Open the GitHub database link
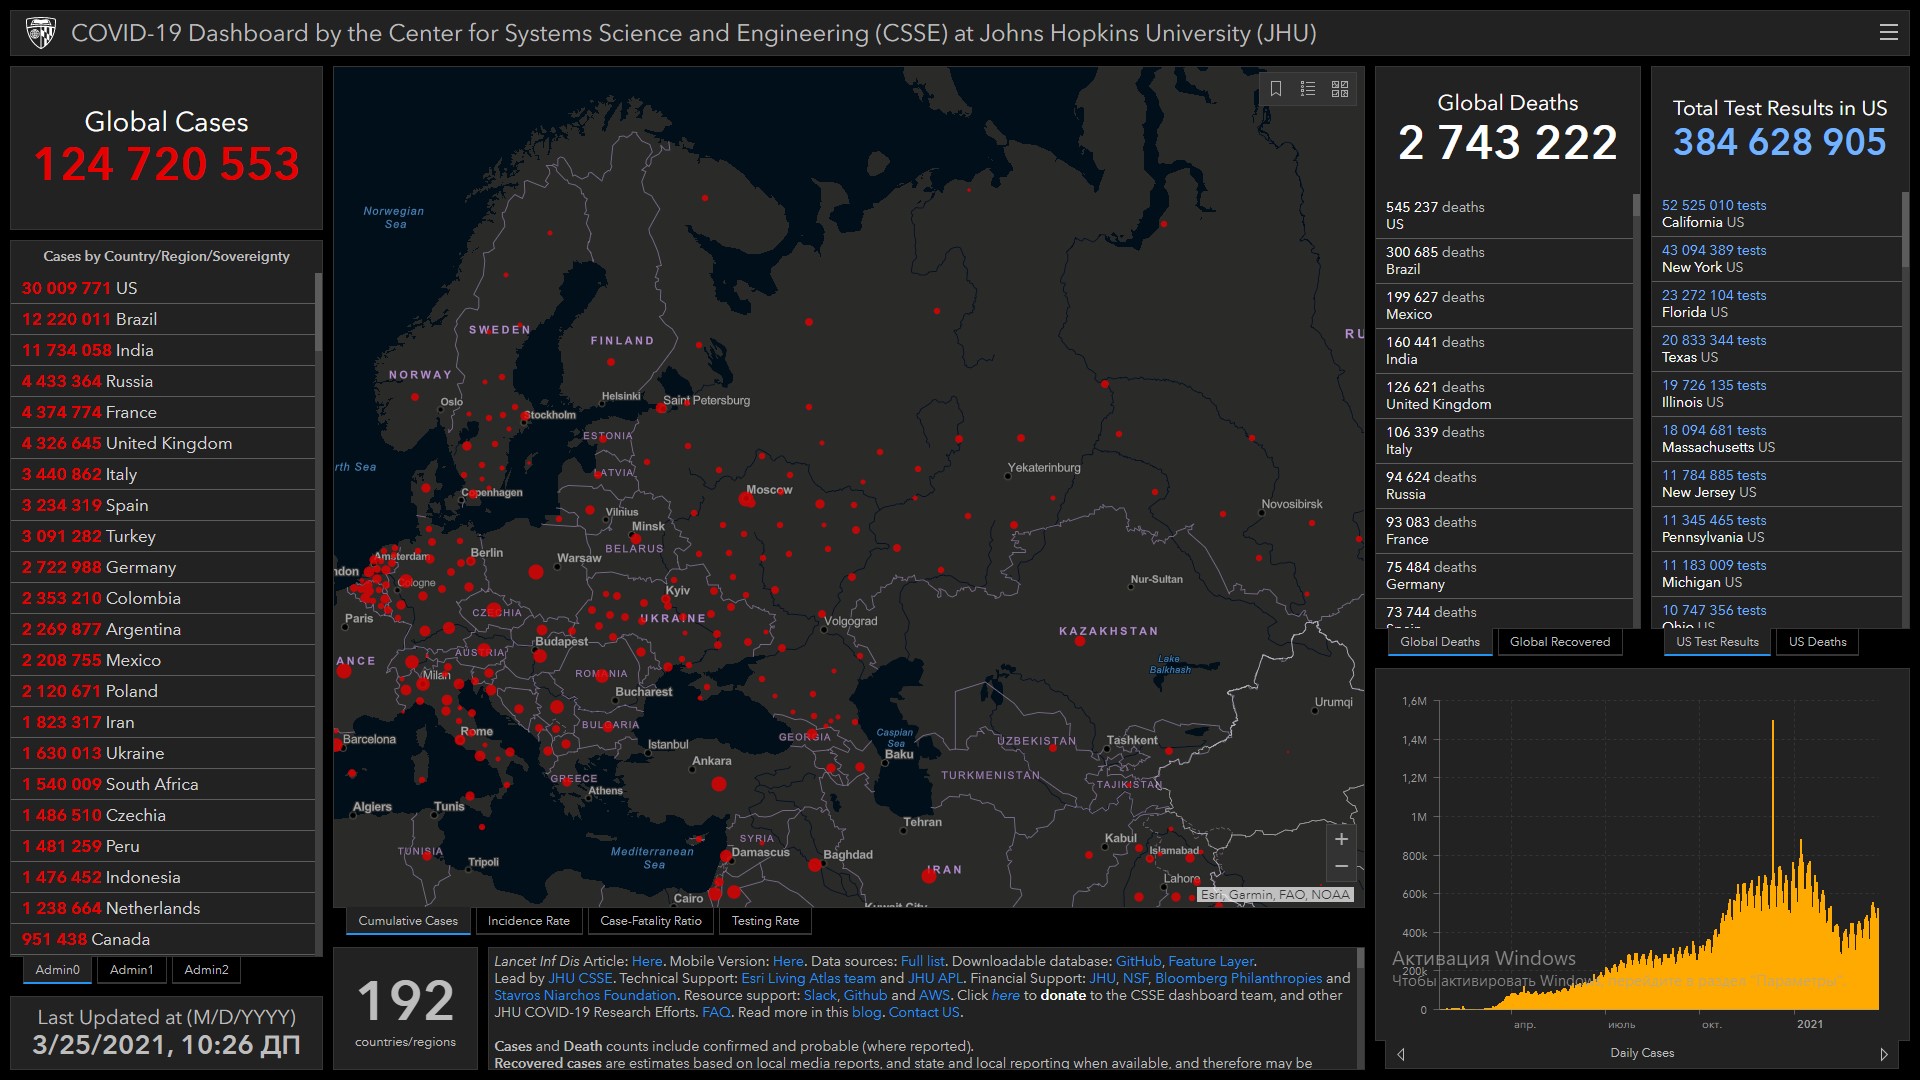 point(1138,961)
